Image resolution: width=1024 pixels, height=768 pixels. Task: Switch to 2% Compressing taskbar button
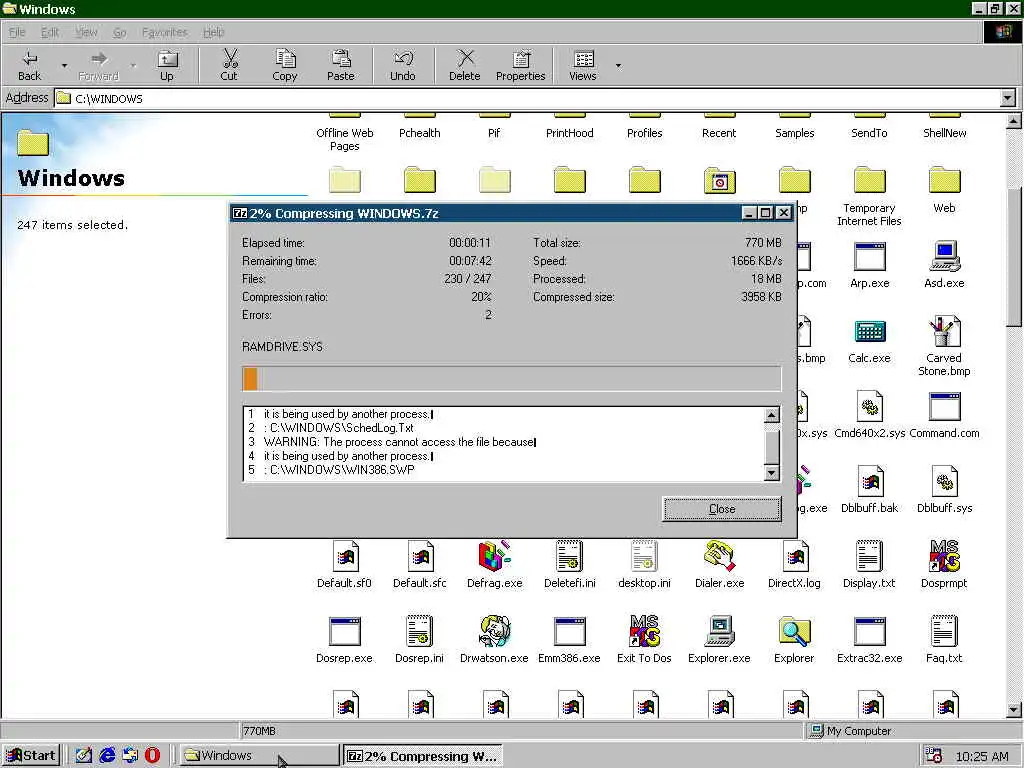coord(423,756)
